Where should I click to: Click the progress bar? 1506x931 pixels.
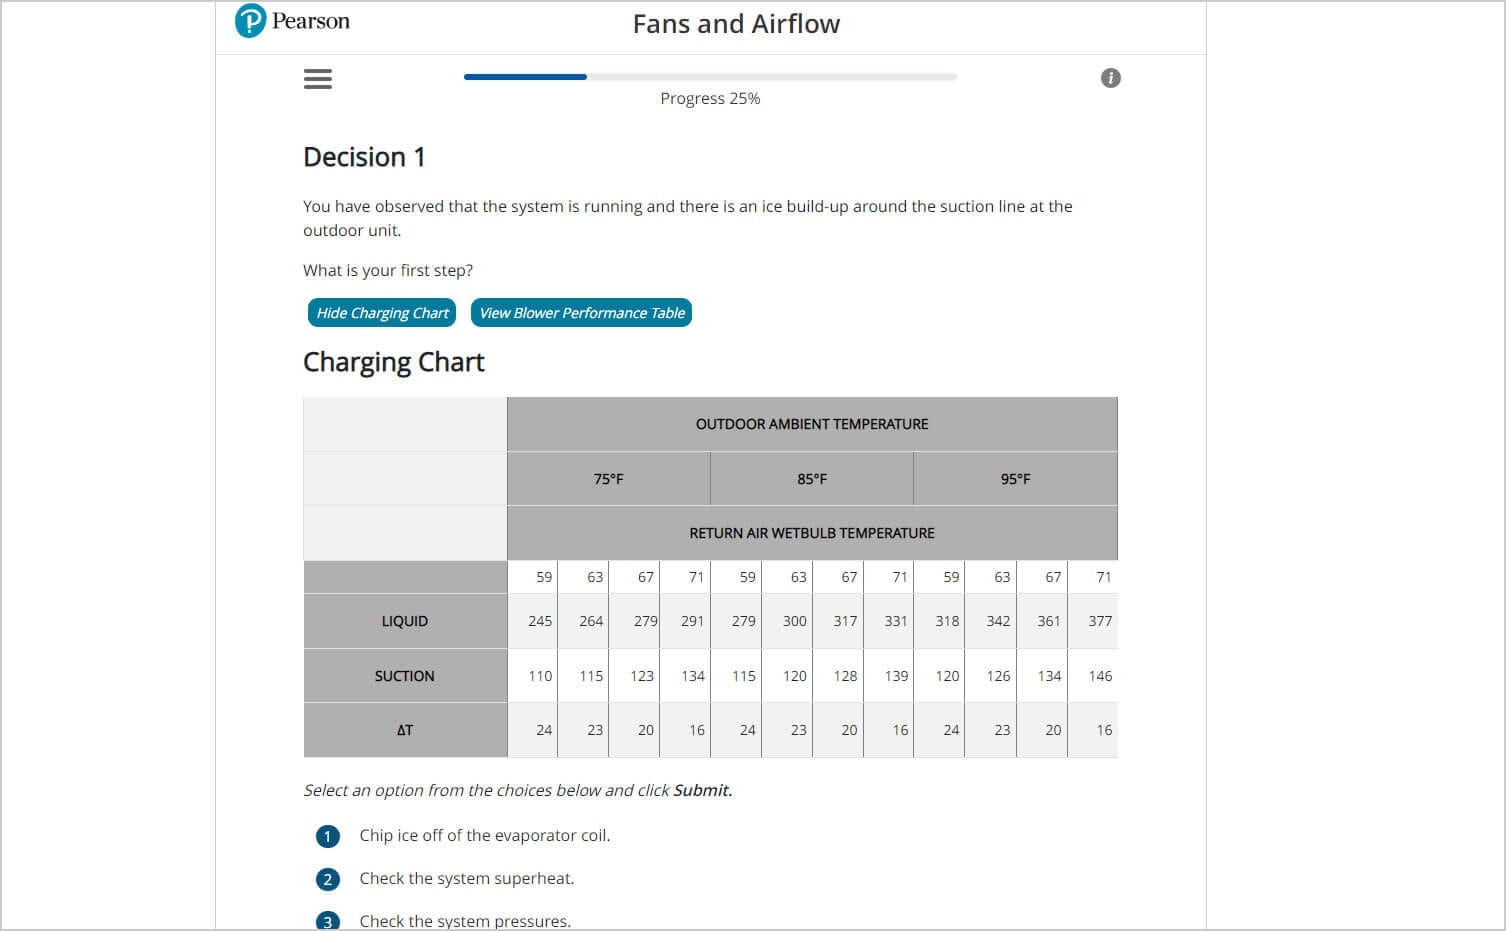pos(710,77)
